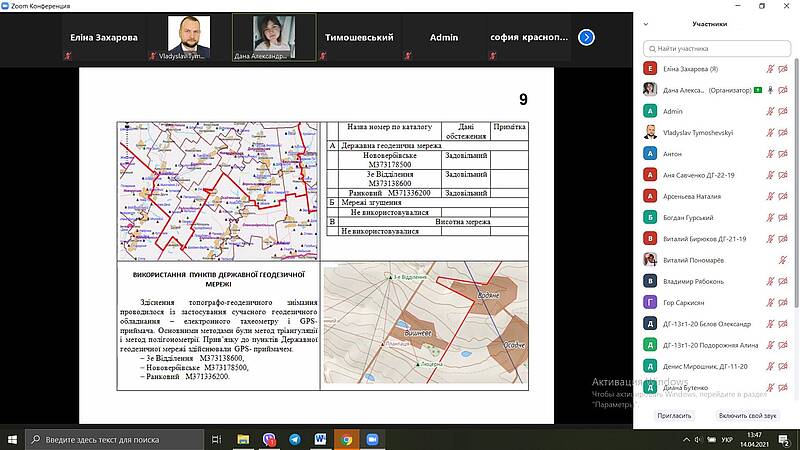
Task: Click participant name Гор Саркисян
Action: pos(683,303)
